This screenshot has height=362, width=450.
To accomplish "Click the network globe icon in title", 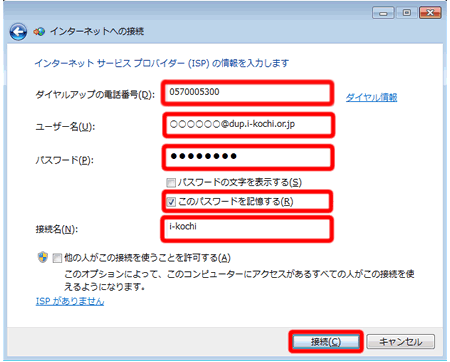I will click(39, 32).
